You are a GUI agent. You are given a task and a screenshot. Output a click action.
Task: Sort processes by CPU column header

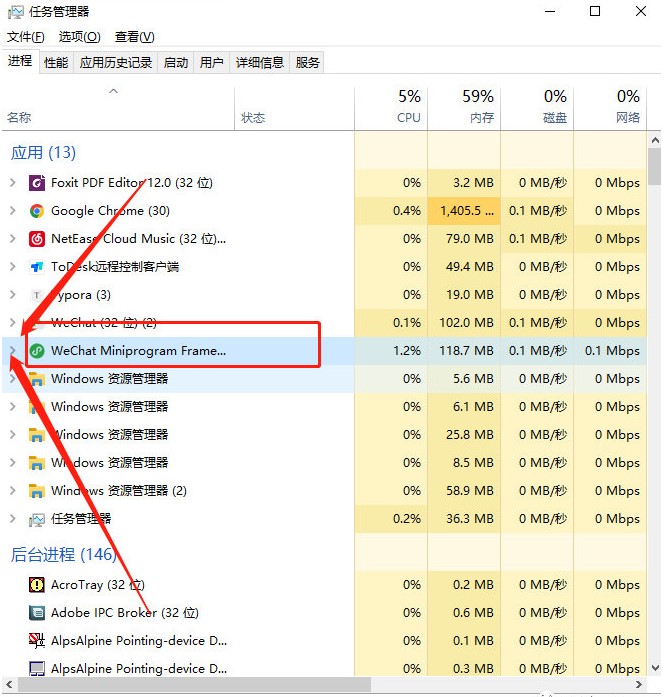(x=391, y=109)
